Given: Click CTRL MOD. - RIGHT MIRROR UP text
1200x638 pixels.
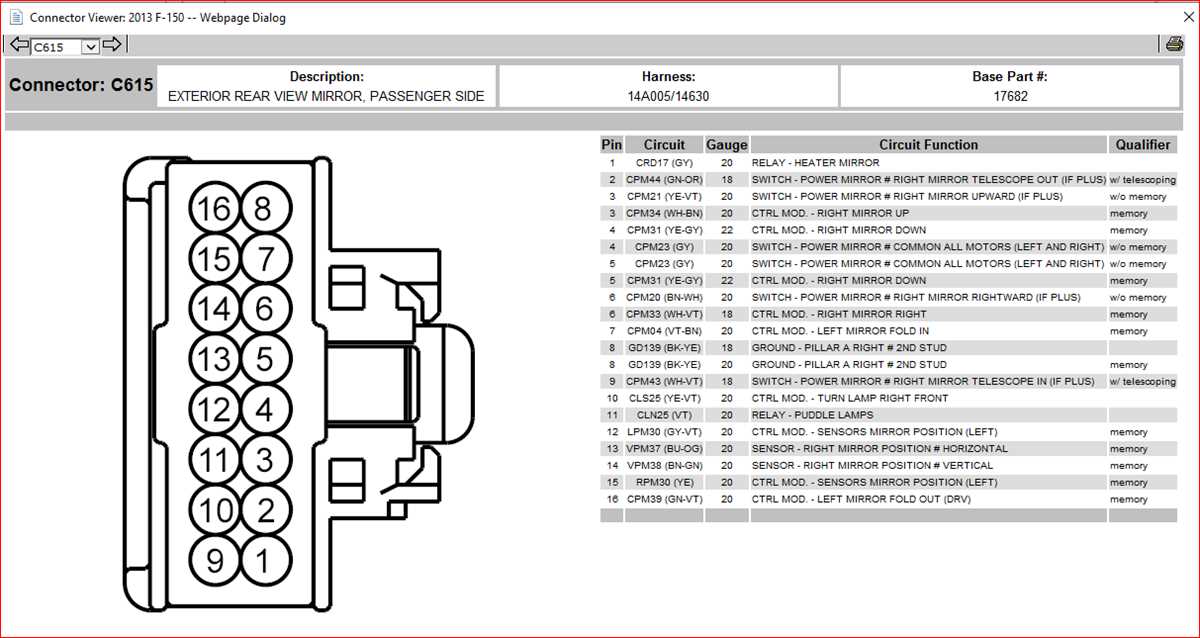Looking at the screenshot, I should pos(830,213).
